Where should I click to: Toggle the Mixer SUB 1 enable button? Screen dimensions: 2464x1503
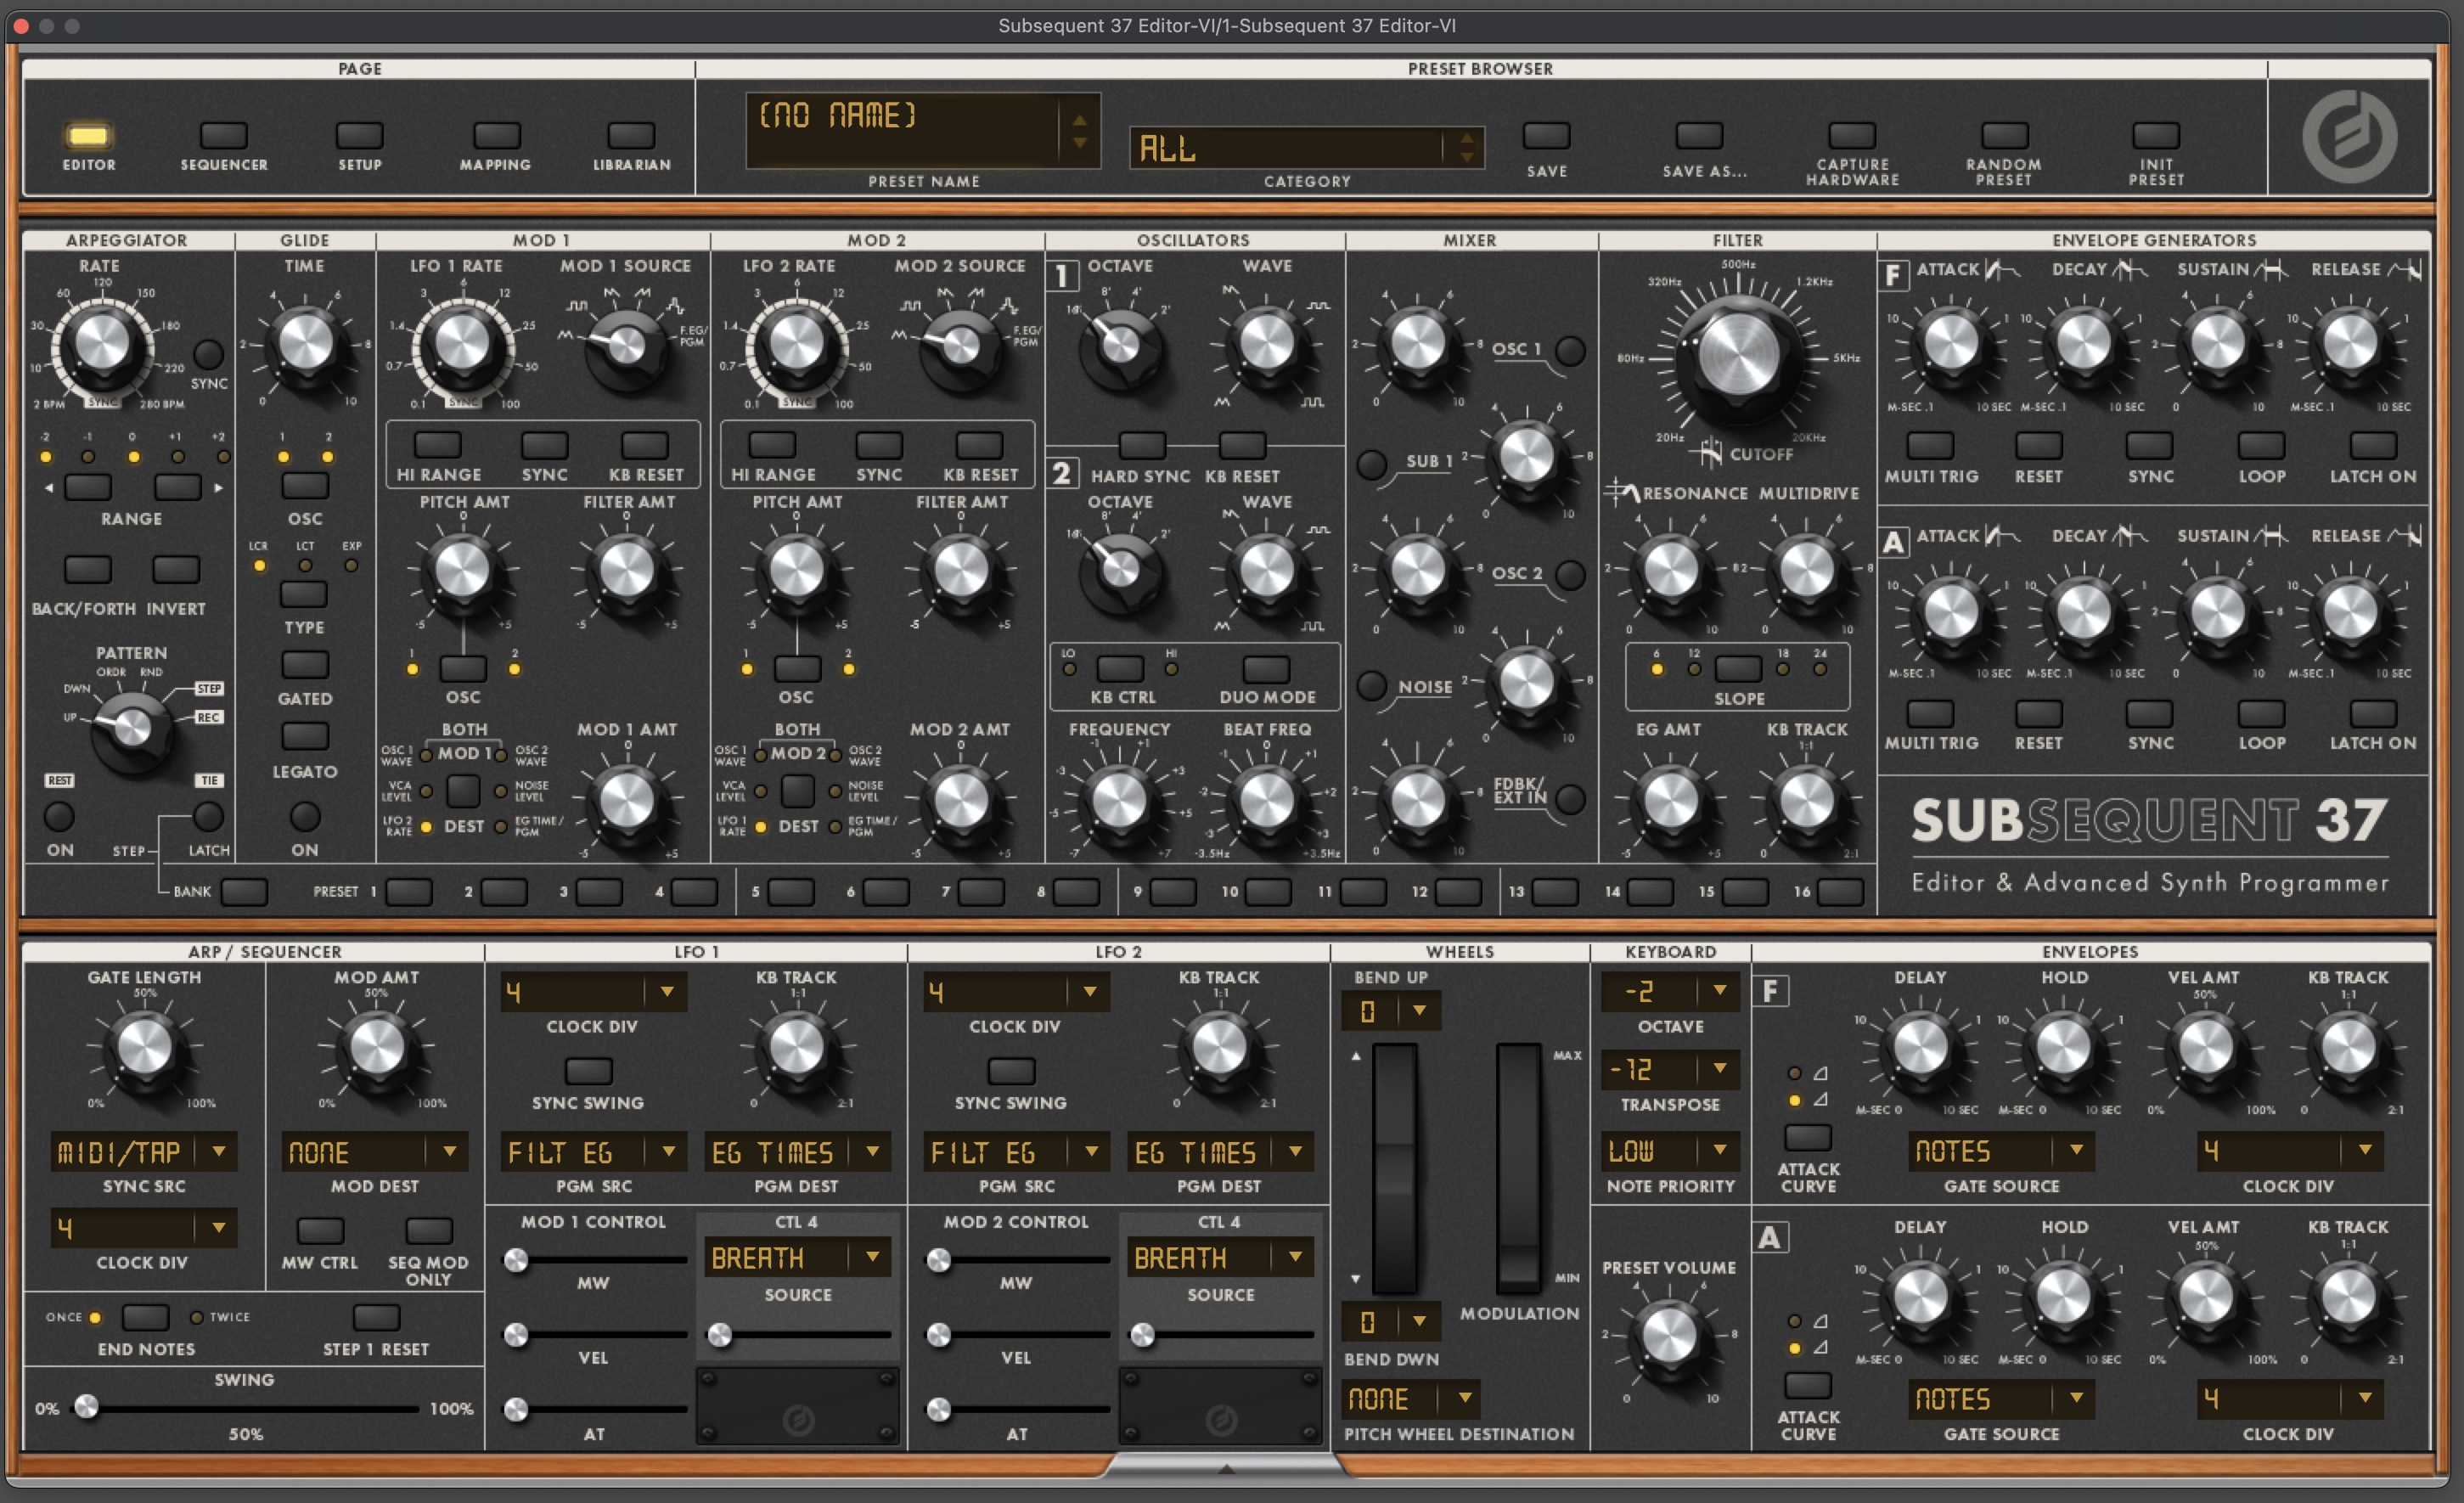click(1371, 464)
